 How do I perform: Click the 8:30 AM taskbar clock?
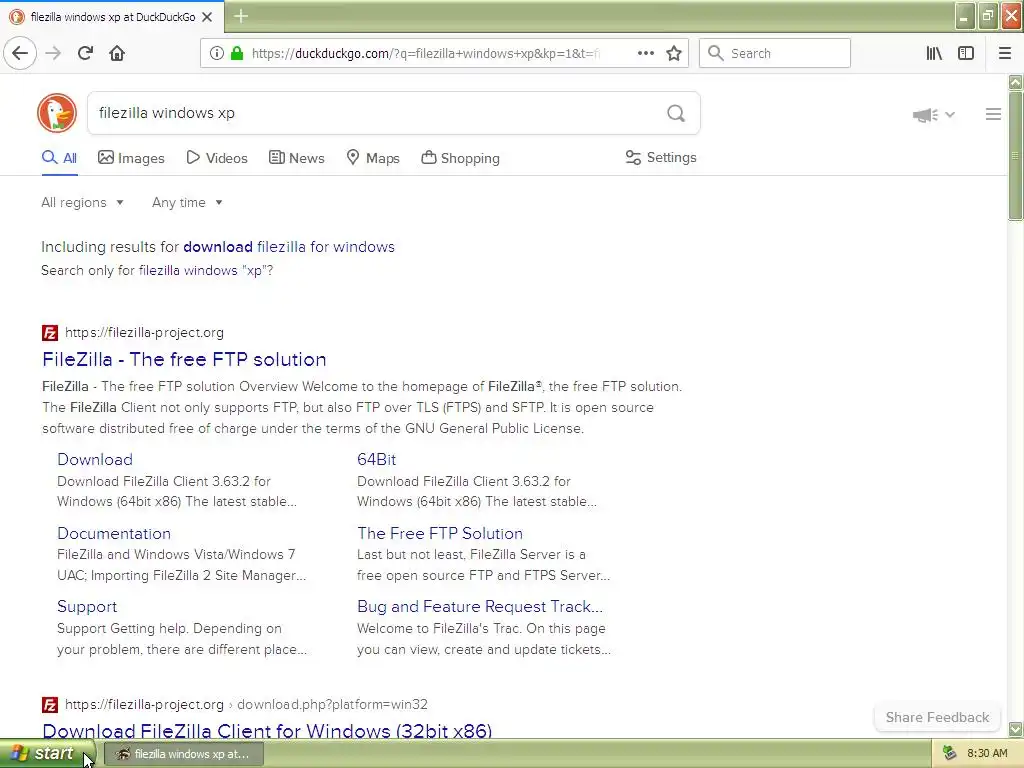(x=987, y=754)
